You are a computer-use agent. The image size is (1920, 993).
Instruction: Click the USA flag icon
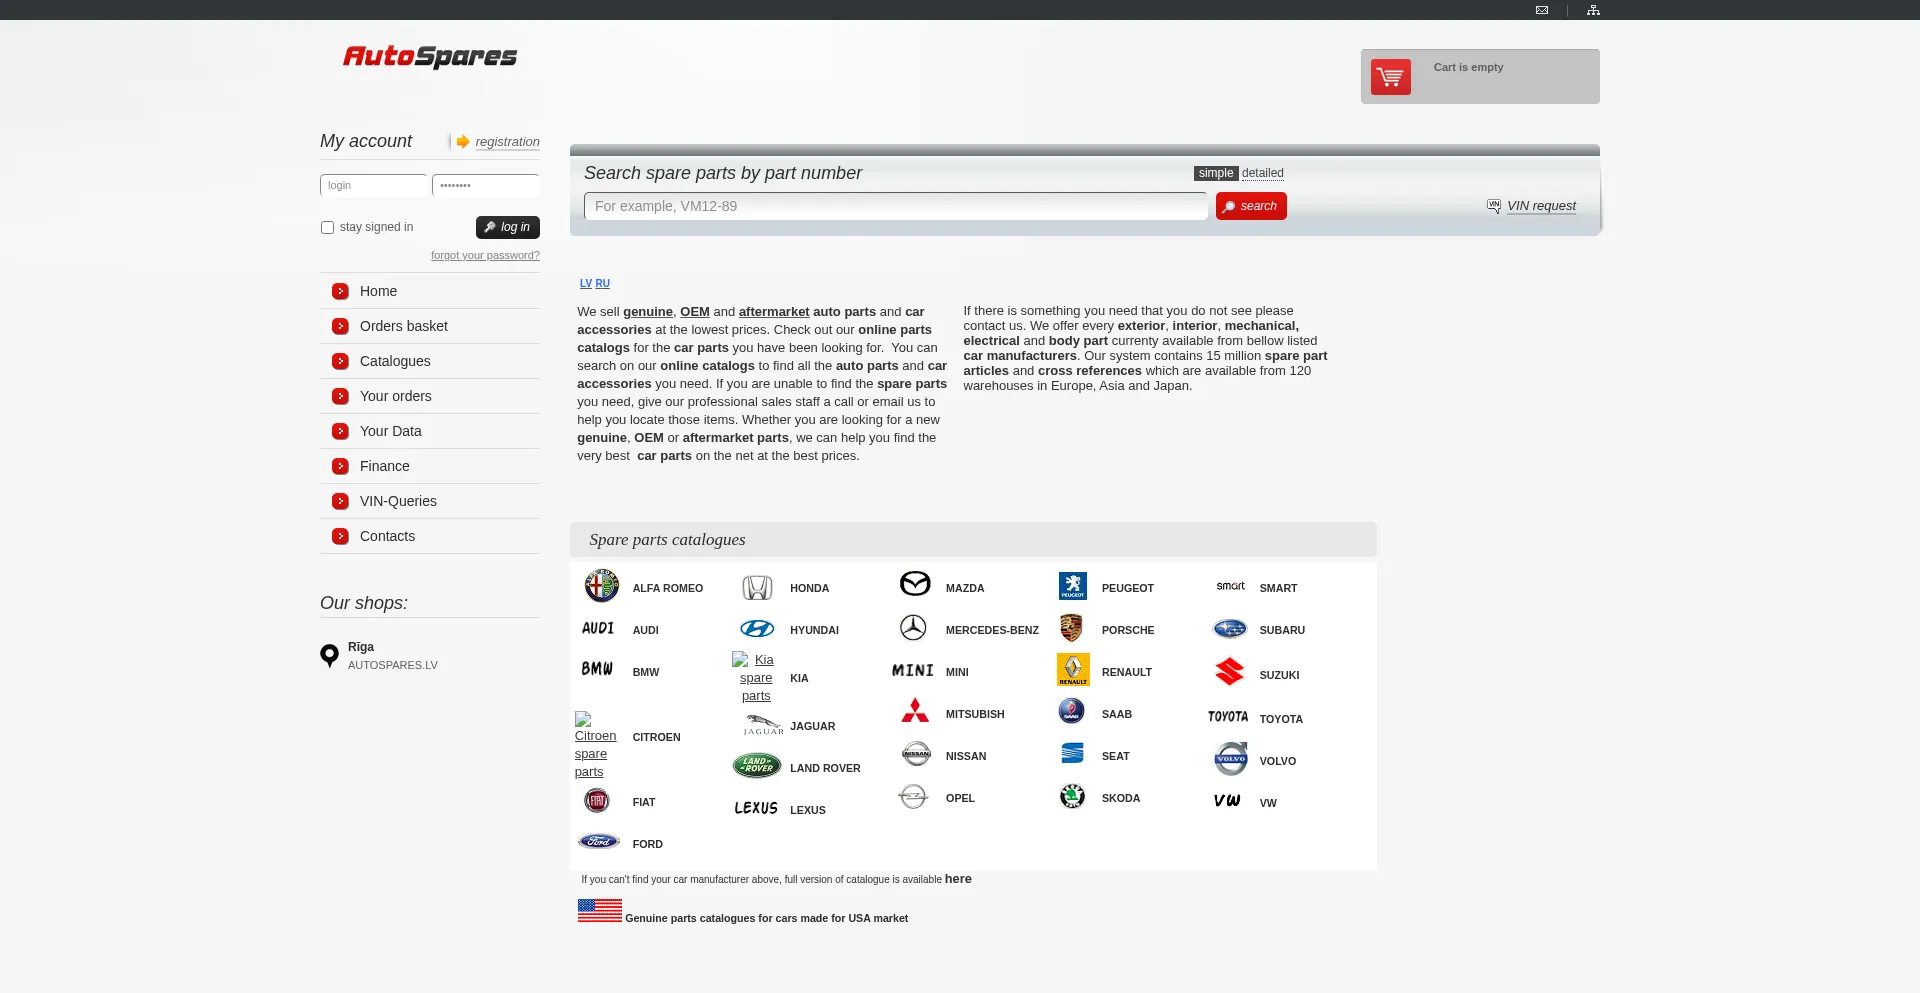coord(599,910)
